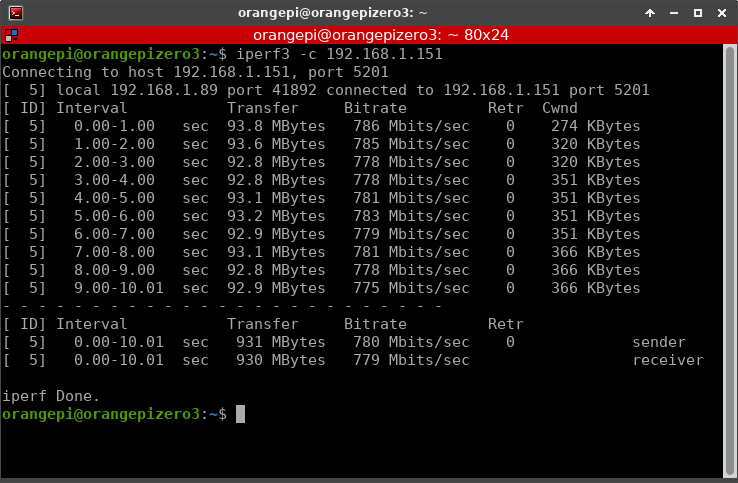738x483 pixels.
Task: Click the terminal's right-edge scrollbar
Action: pos(728,250)
